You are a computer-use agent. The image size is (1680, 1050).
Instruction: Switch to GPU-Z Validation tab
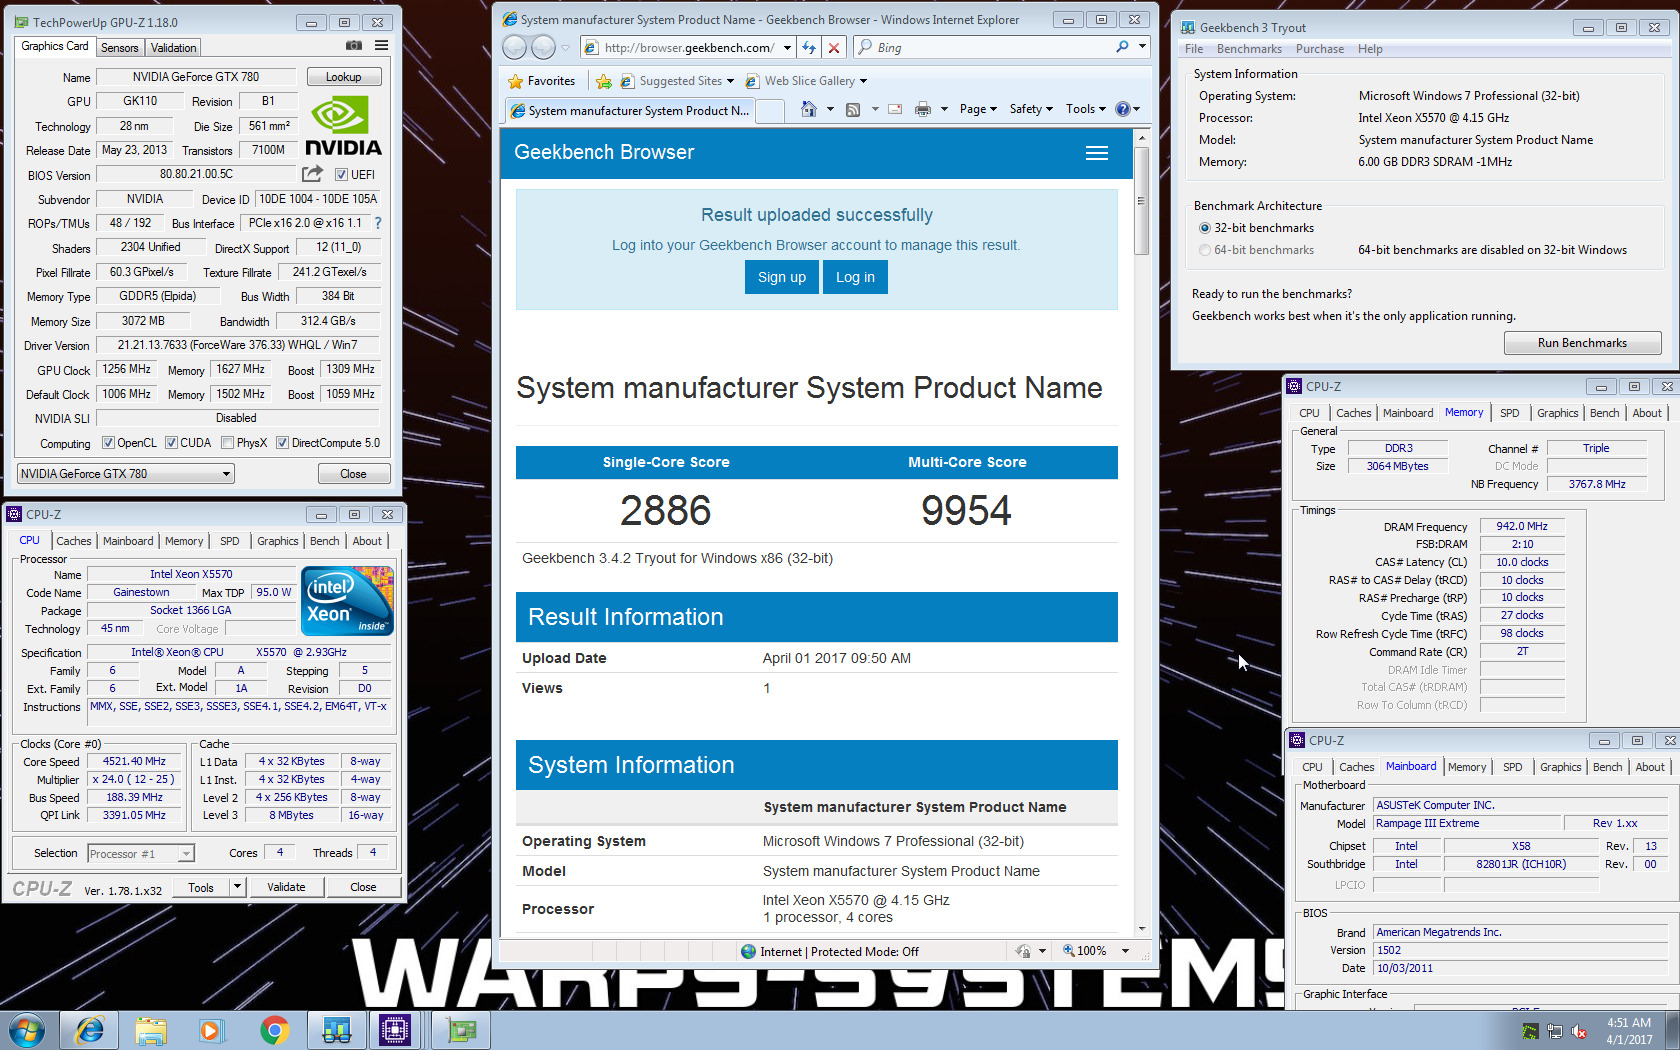tap(173, 47)
